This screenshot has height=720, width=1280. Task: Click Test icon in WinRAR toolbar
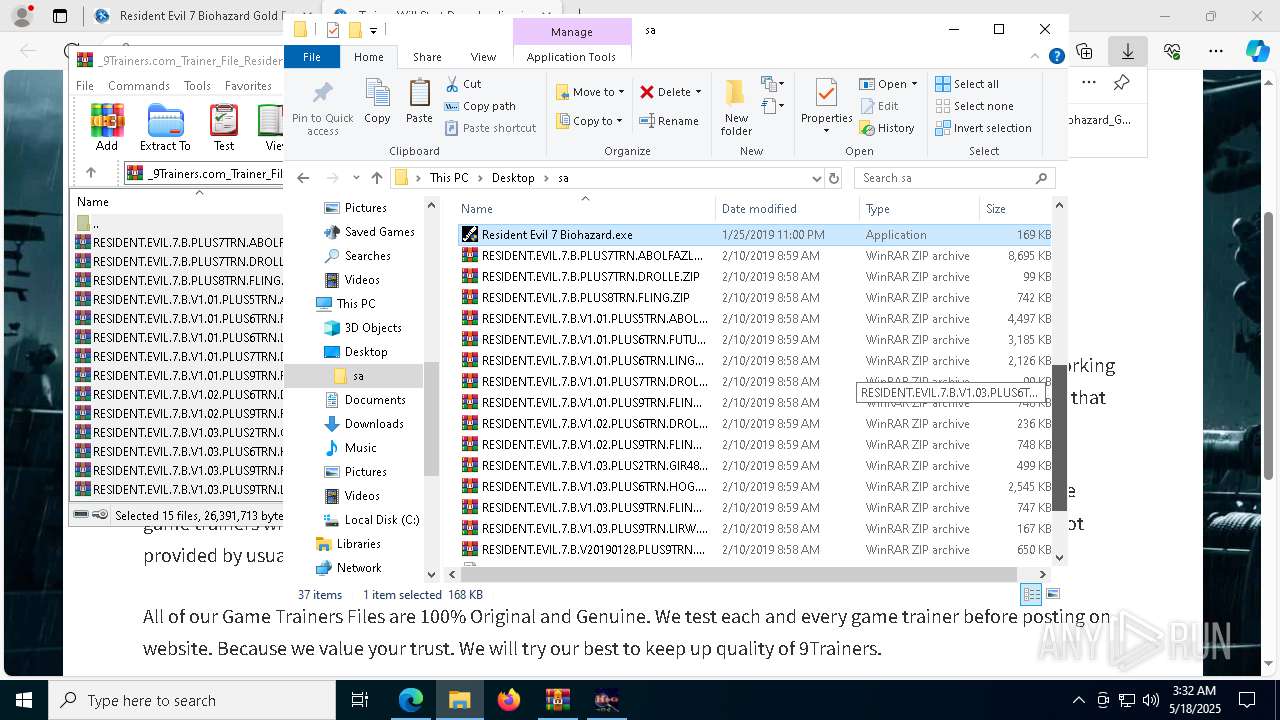pyautogui.click(x=224, y=127)
